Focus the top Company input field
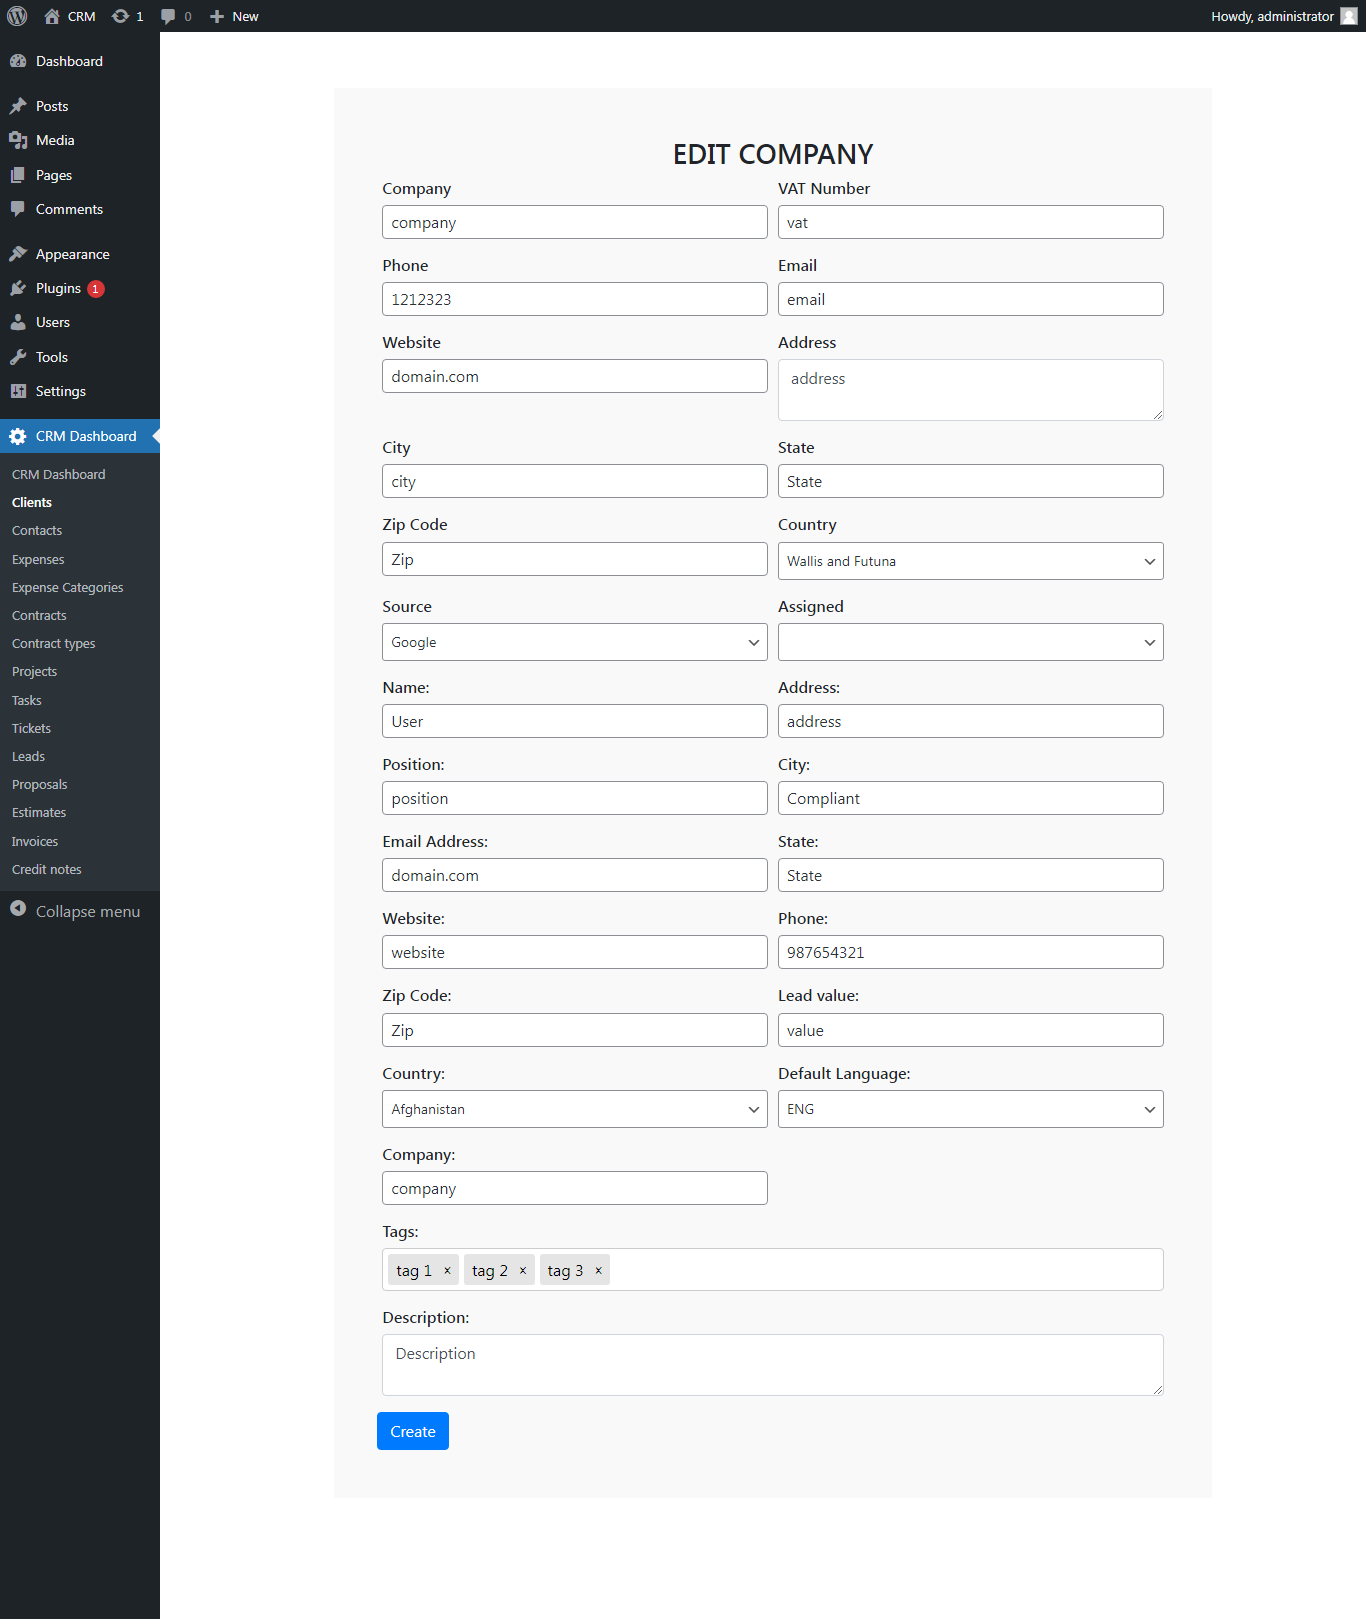 tap(574, 222)
